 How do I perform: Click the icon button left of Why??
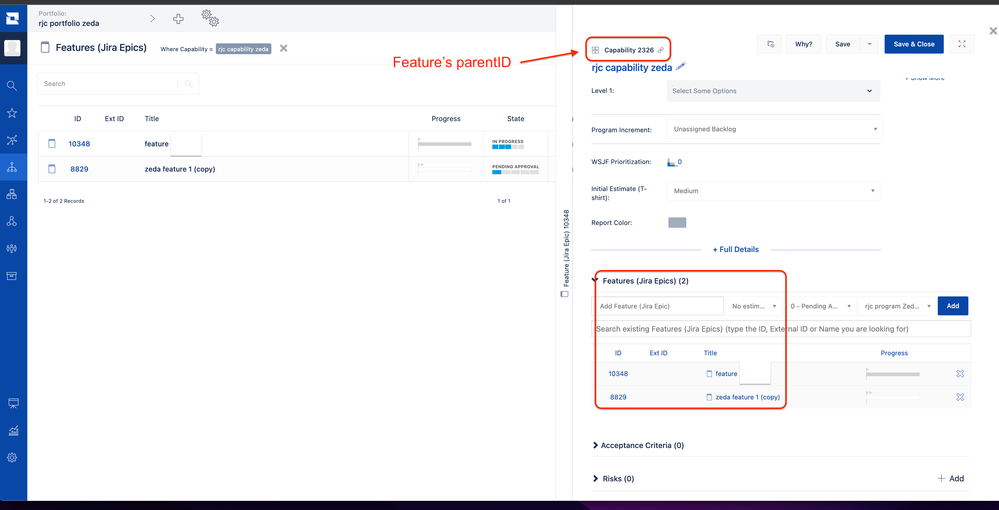point(770,44)
